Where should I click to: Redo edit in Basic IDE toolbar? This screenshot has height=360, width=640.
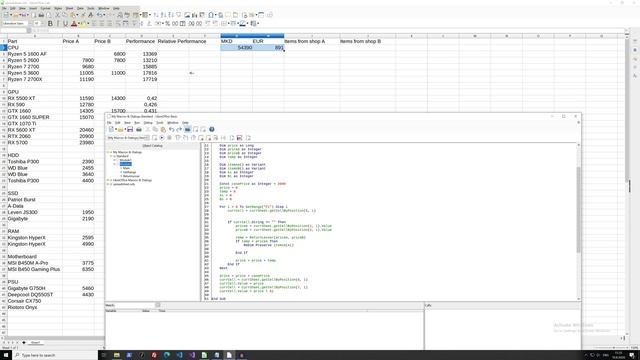point(180,129)
